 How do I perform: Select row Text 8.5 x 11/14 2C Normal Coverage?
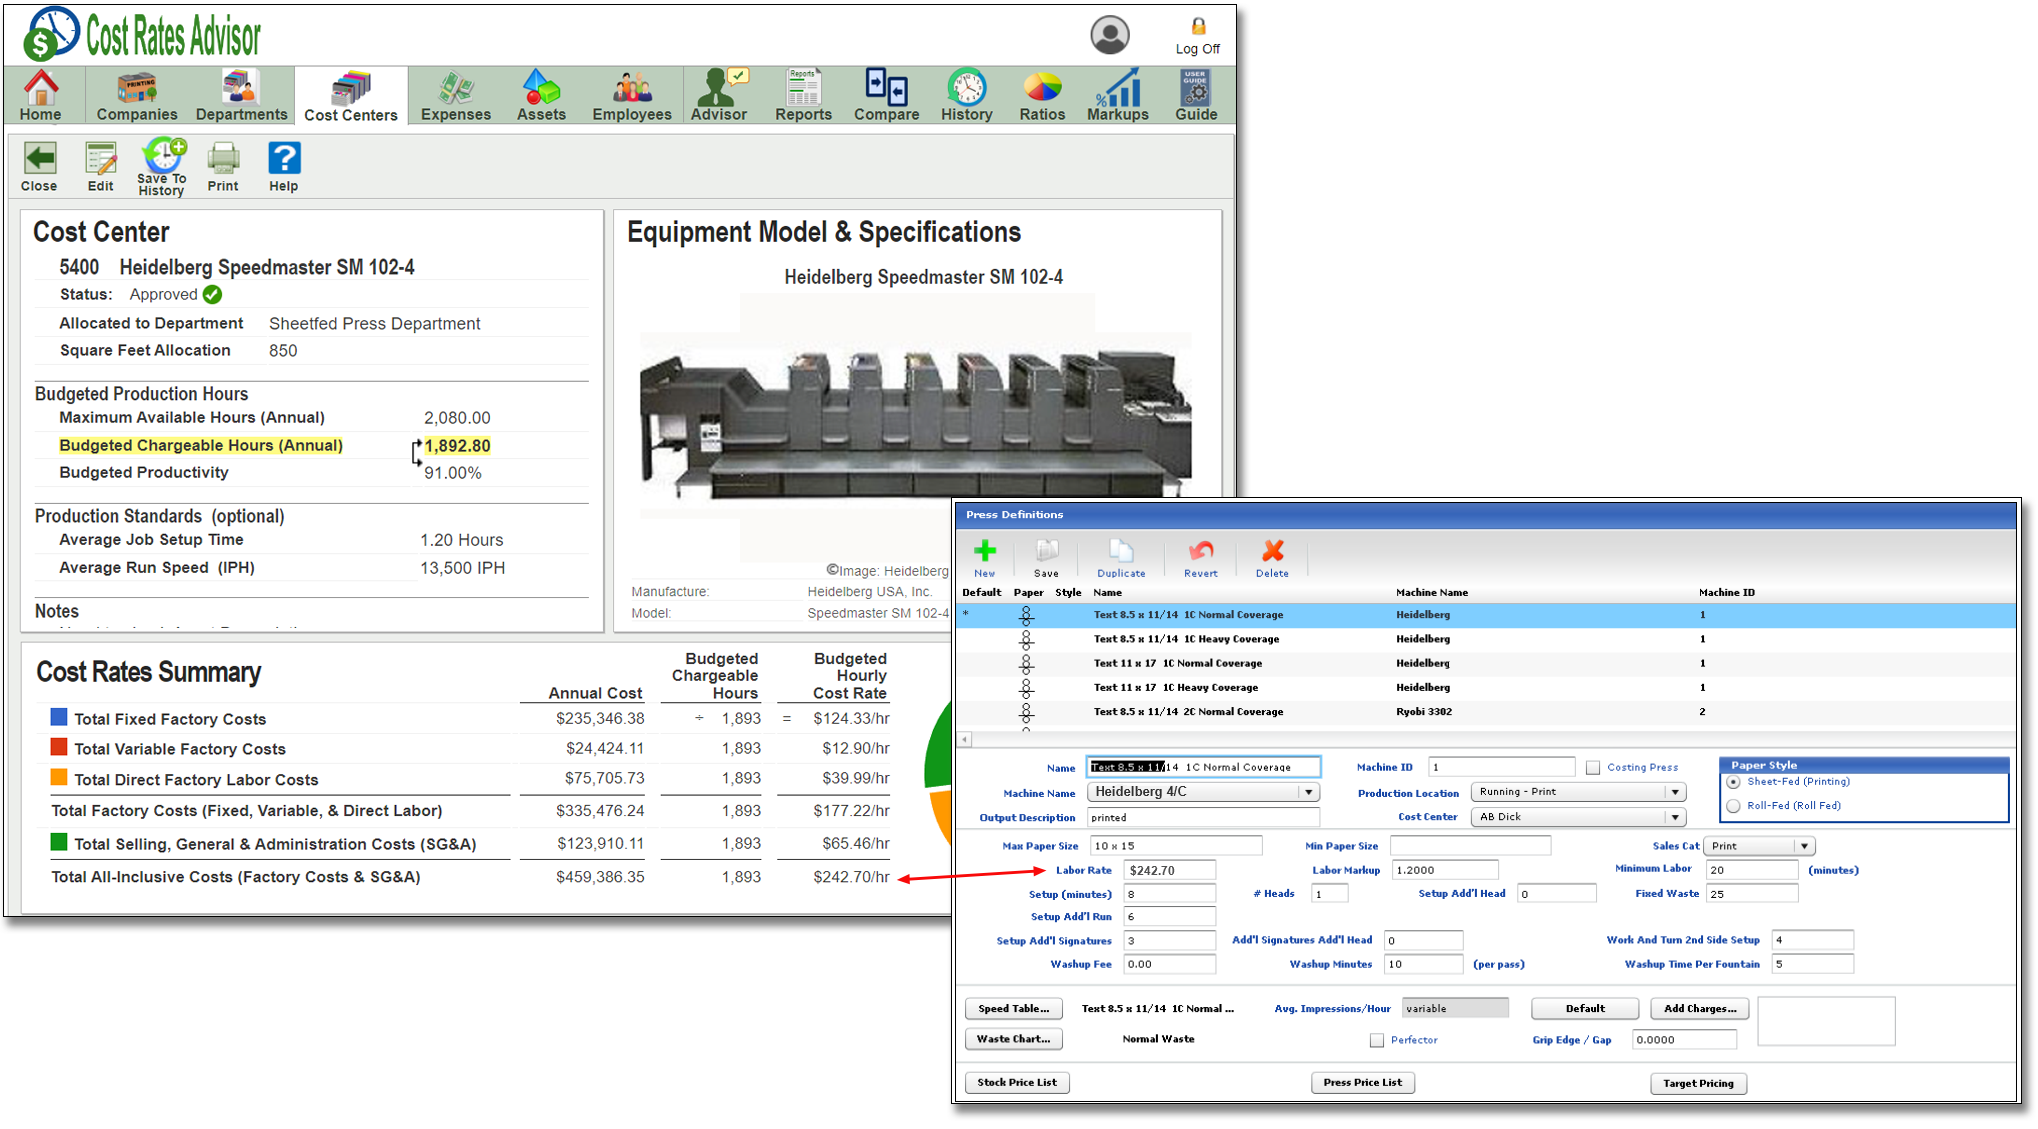[1486, 712]
